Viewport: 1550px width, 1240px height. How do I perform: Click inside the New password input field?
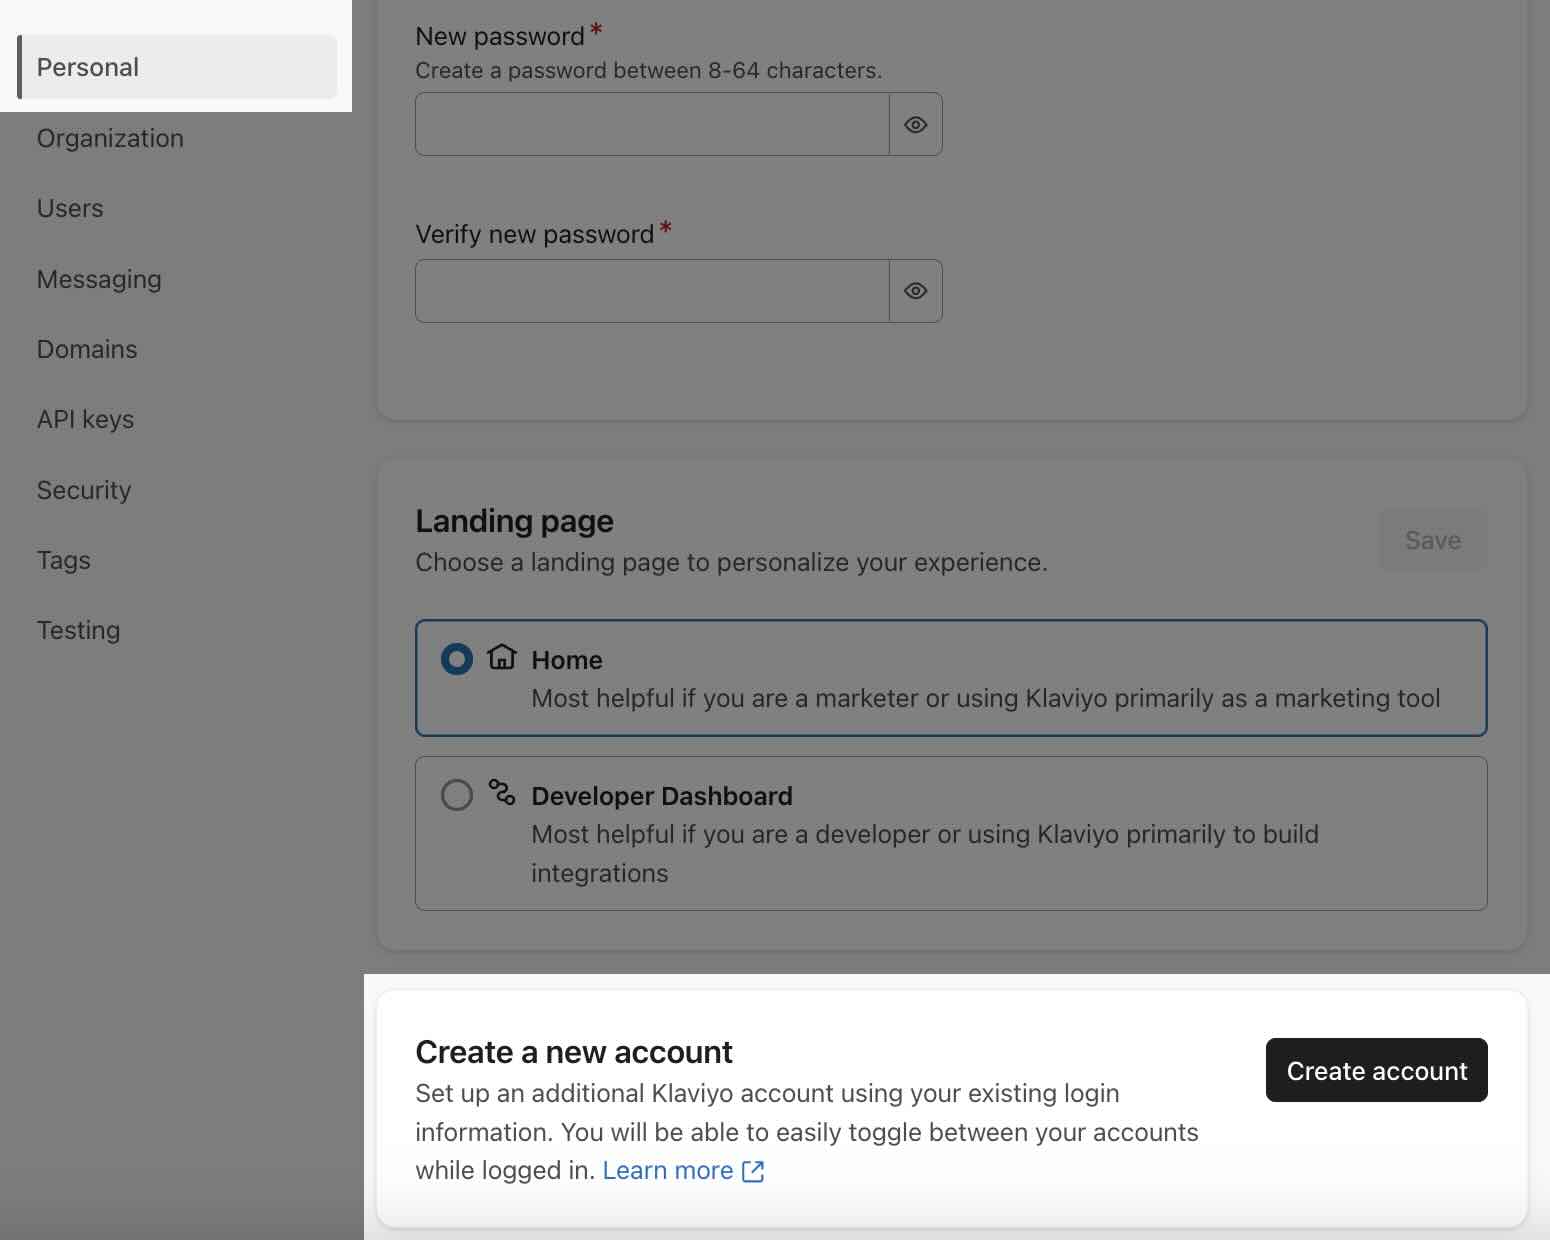[650, 124]
